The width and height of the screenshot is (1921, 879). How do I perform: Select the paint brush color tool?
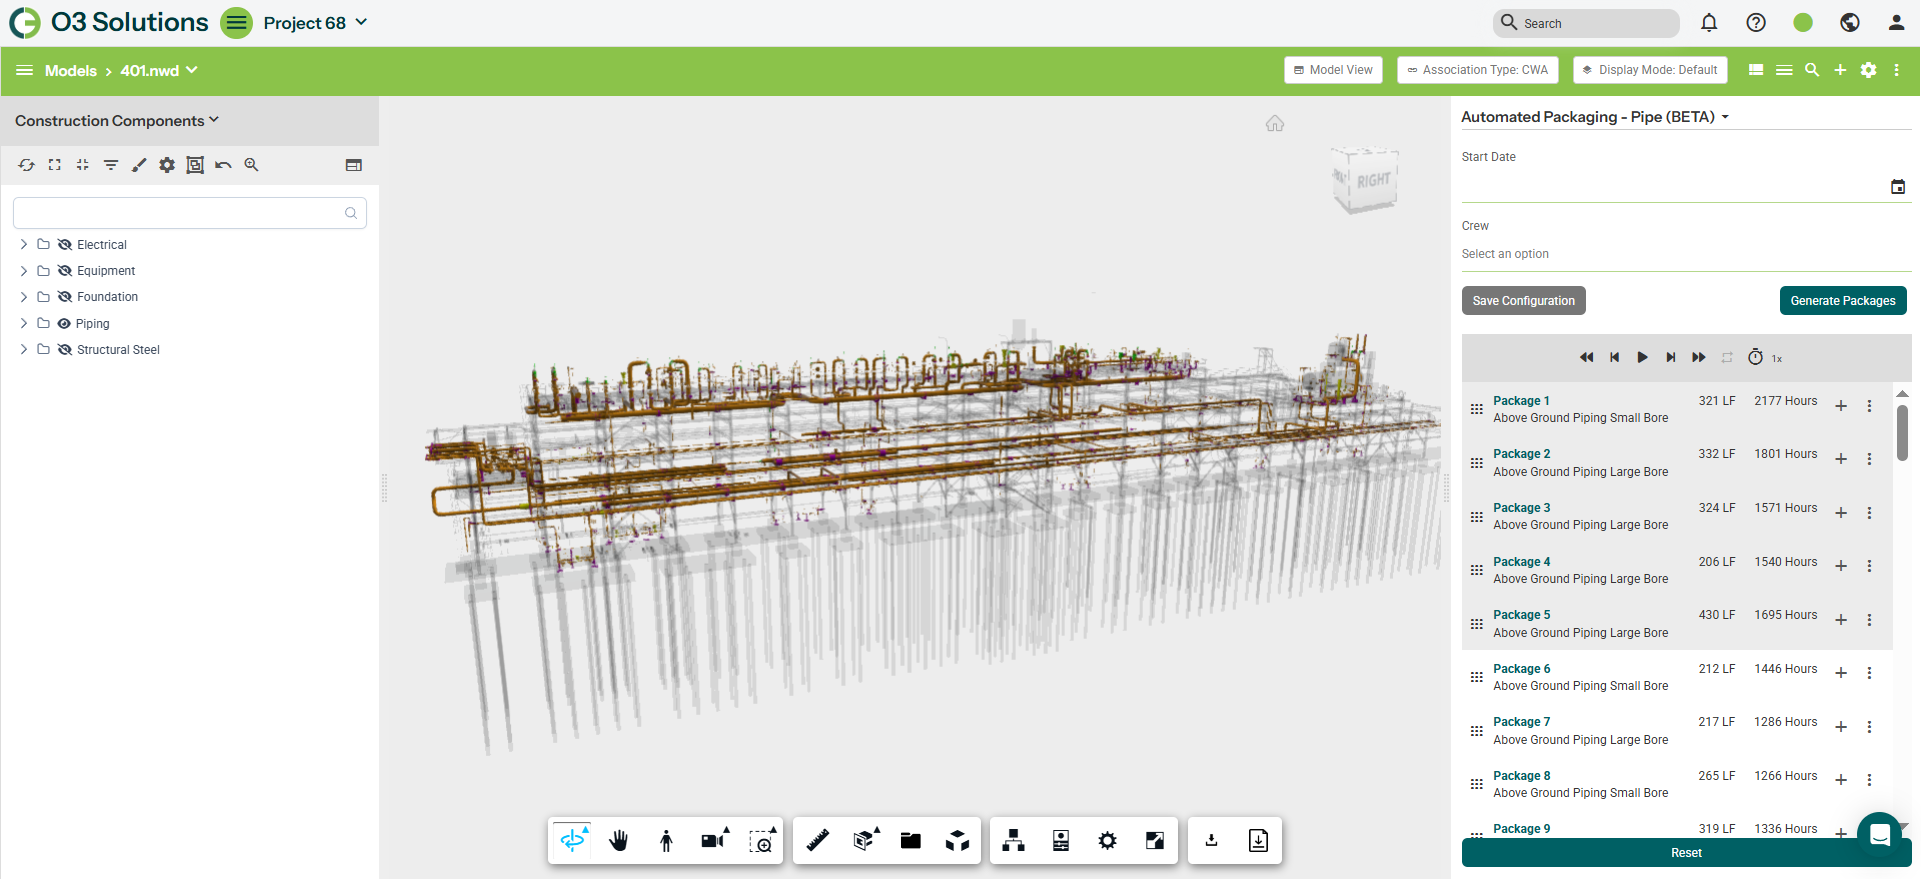point(139,165)
